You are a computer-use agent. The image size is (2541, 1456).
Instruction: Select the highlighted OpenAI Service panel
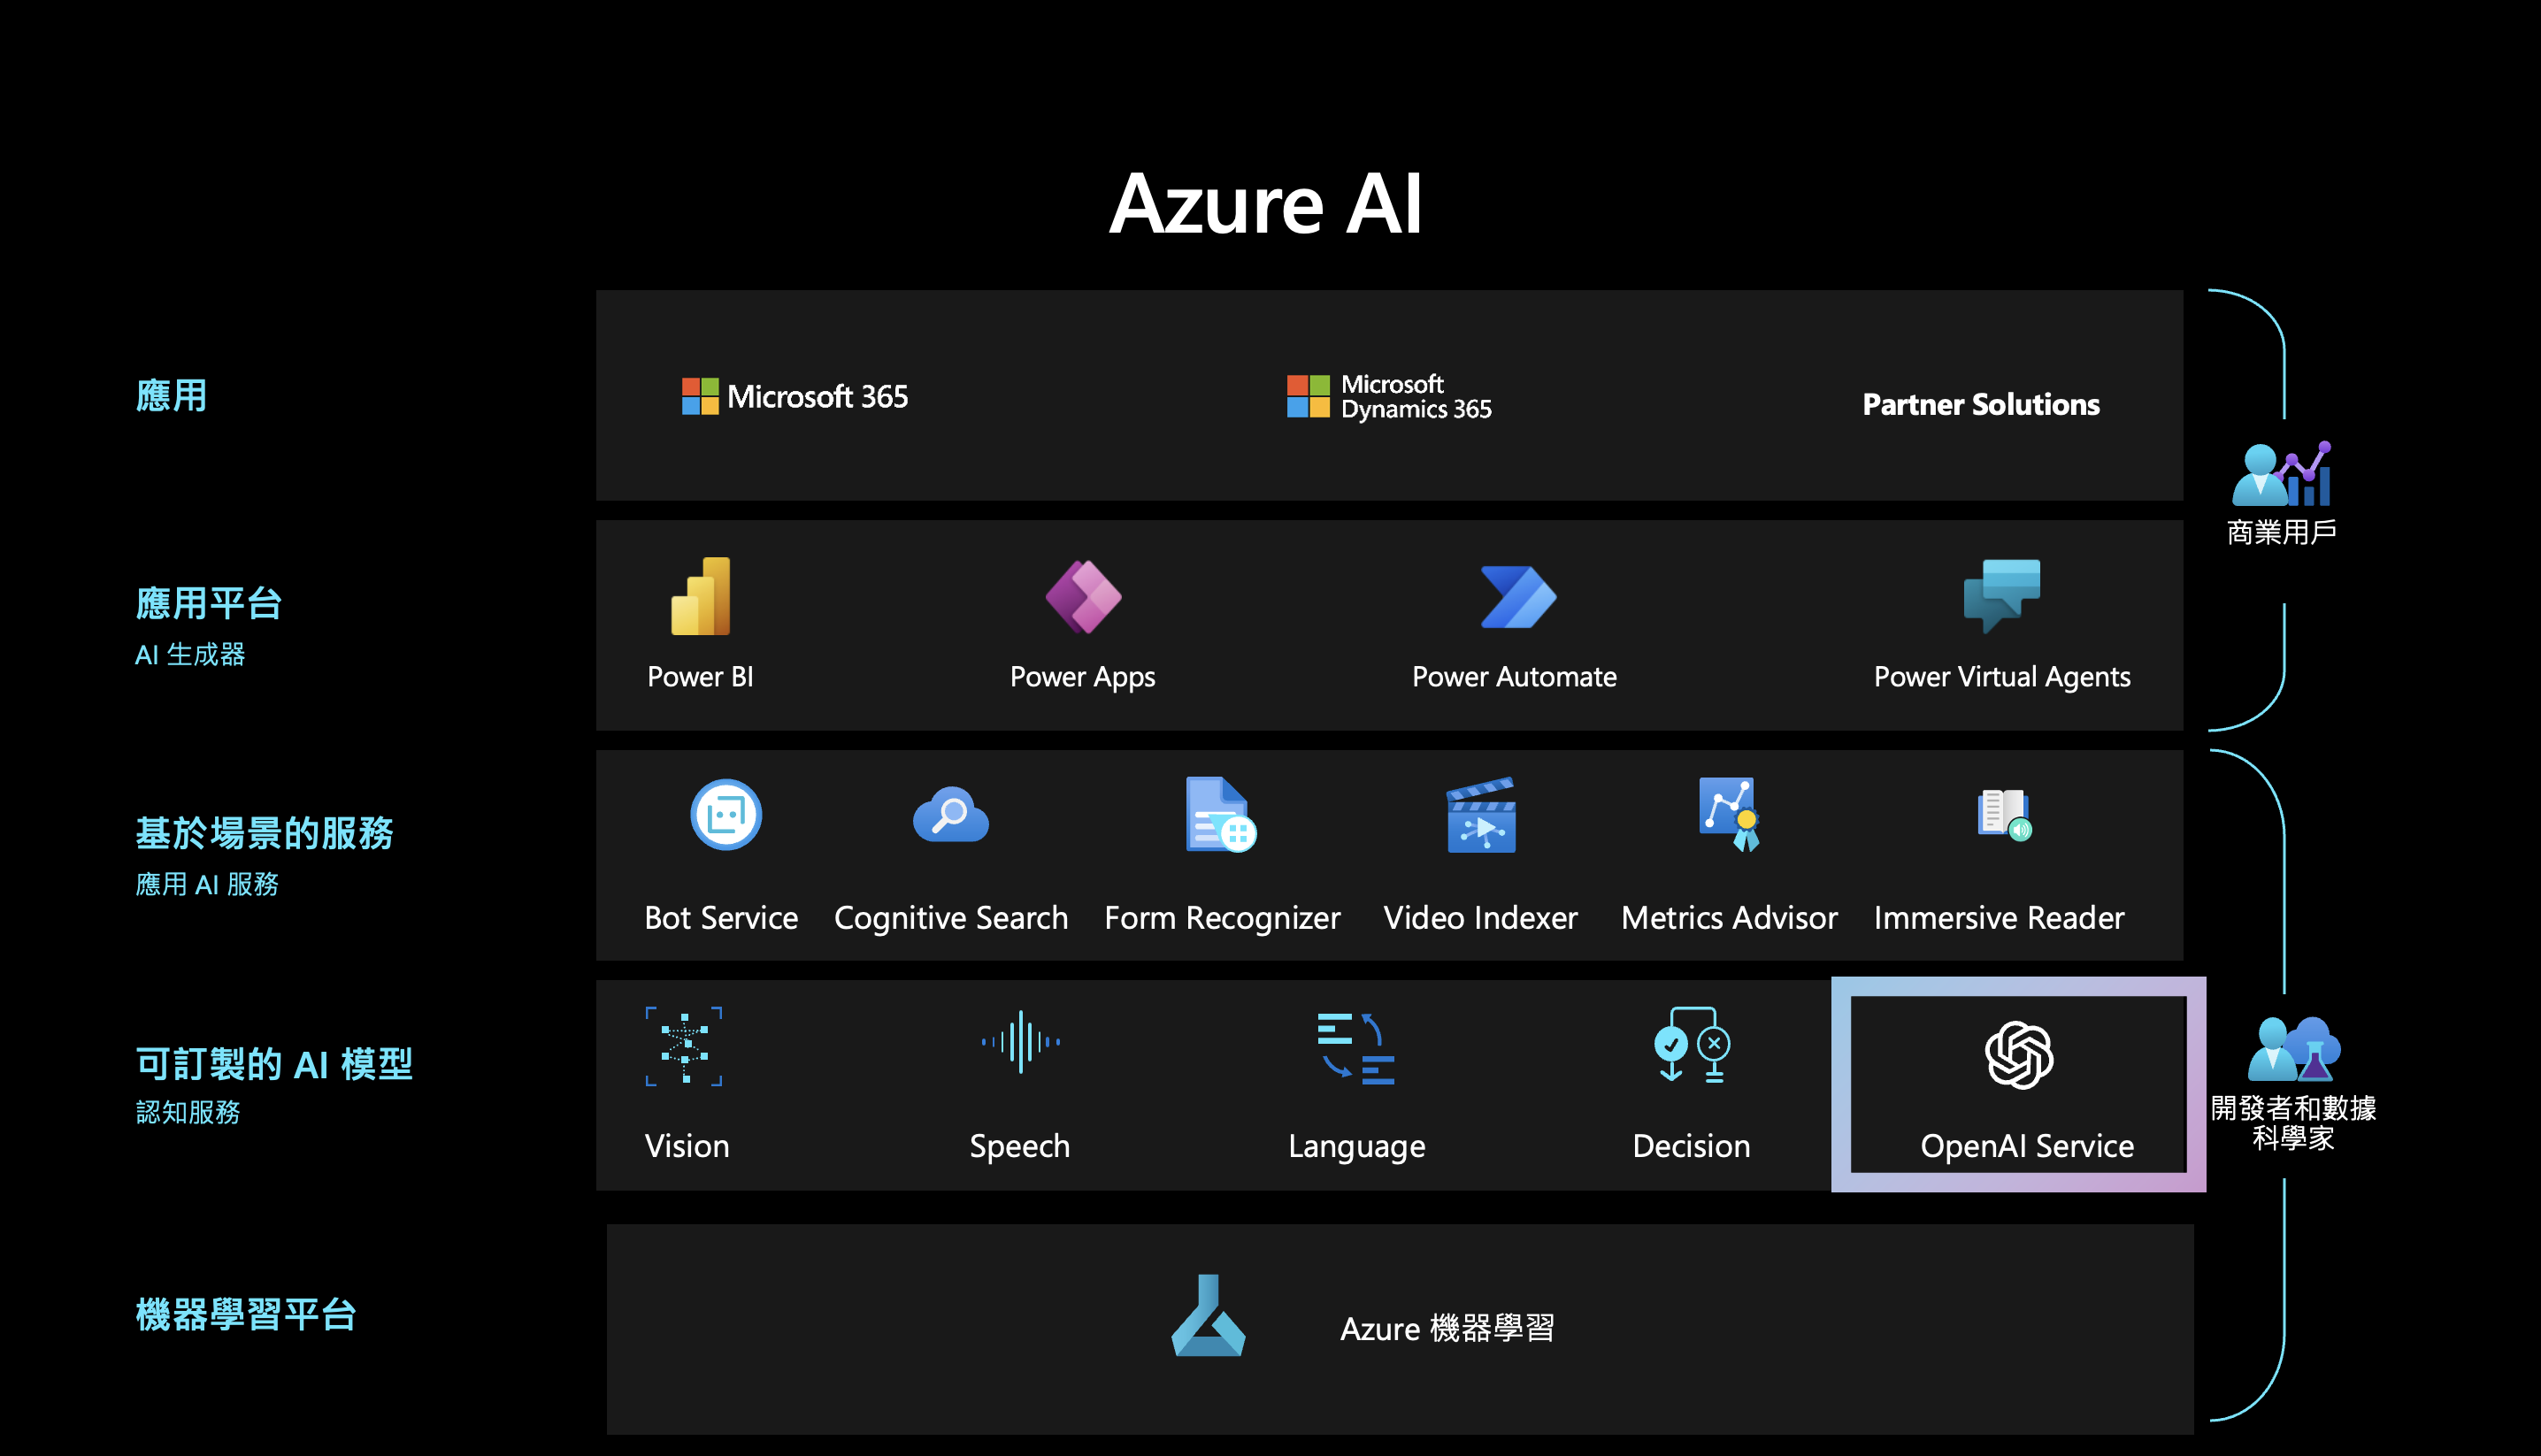tap(2017, 1085)
